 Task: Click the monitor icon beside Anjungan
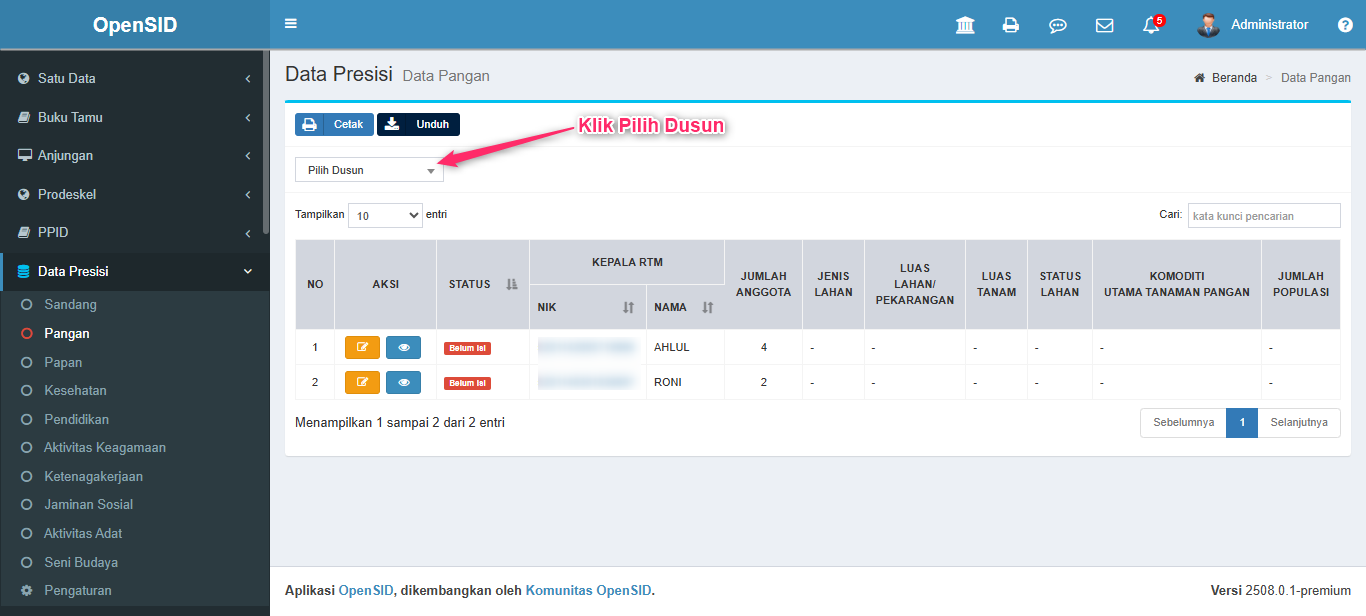(x=24, y=155)
